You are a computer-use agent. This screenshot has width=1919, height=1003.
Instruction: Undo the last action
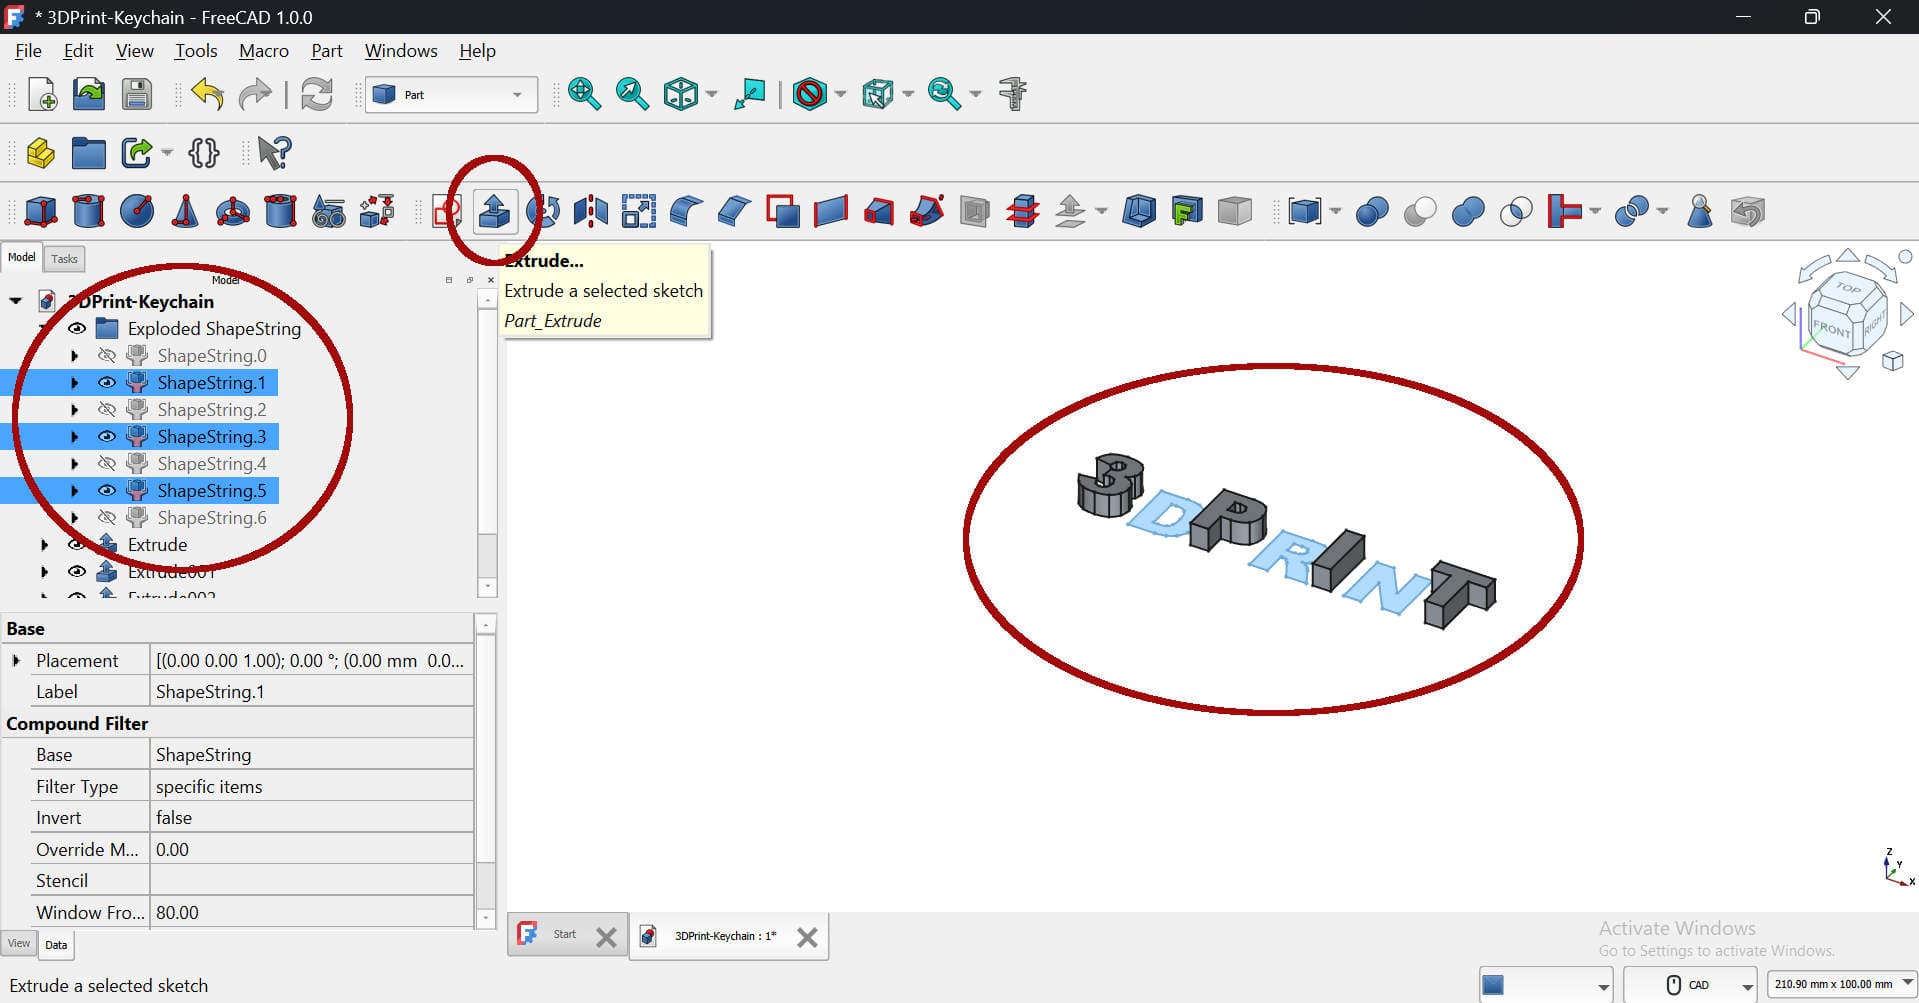point(207,94)
